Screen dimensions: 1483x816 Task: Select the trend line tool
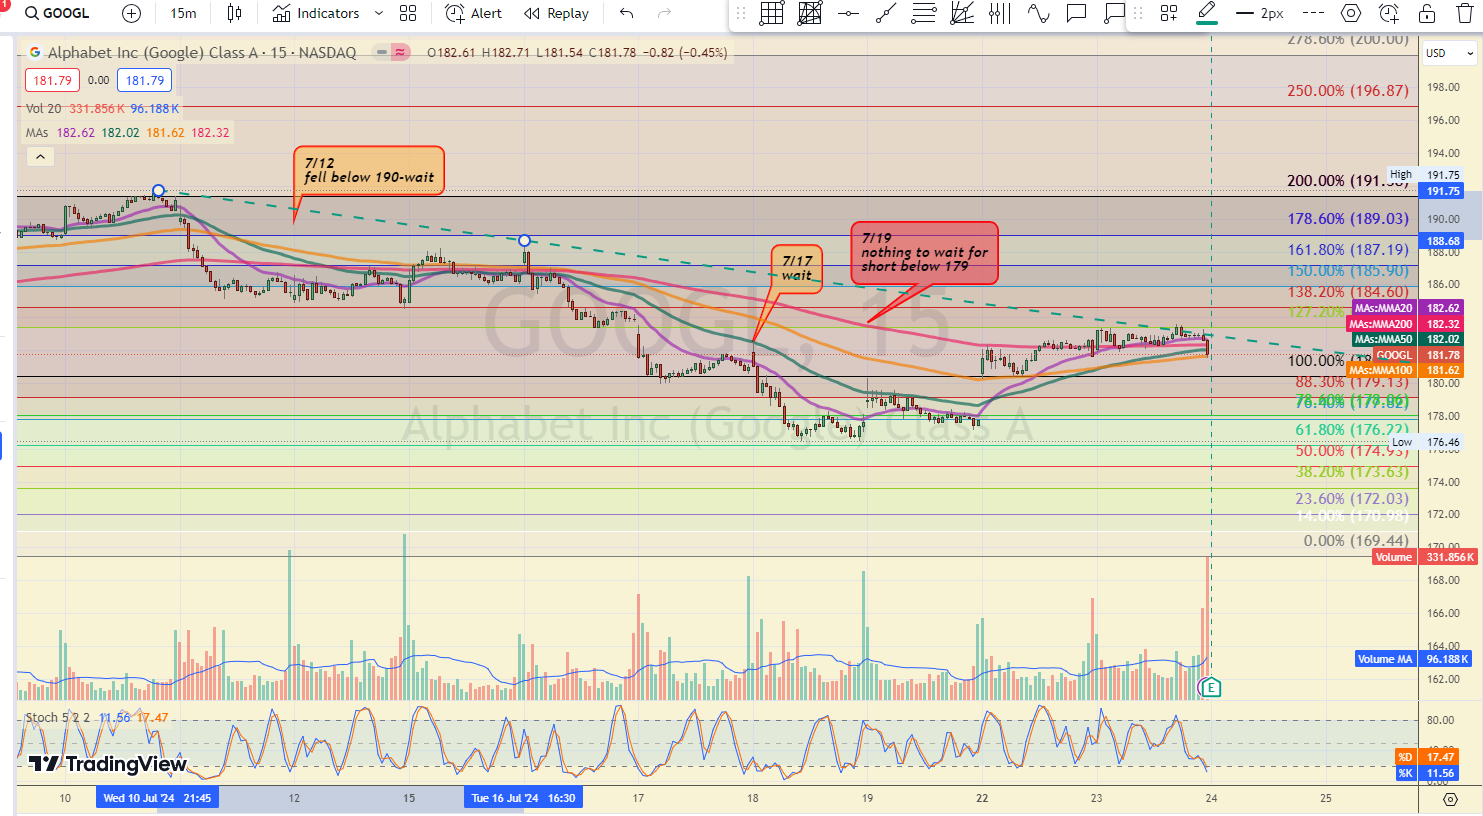[886, 13]
